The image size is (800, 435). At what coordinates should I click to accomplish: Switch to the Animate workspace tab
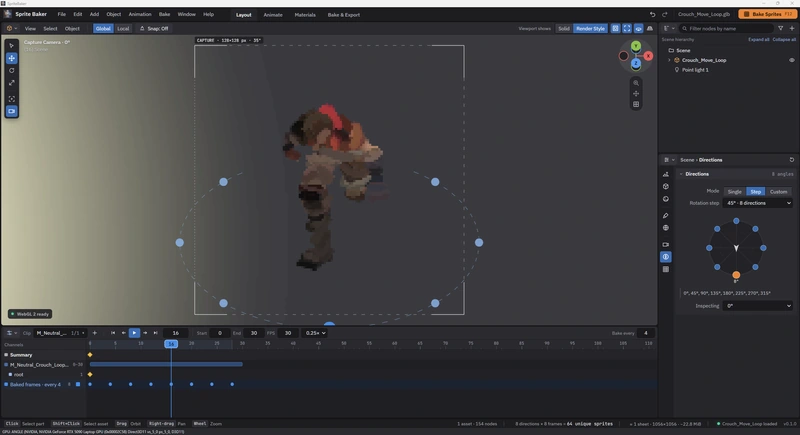(273, 15)
